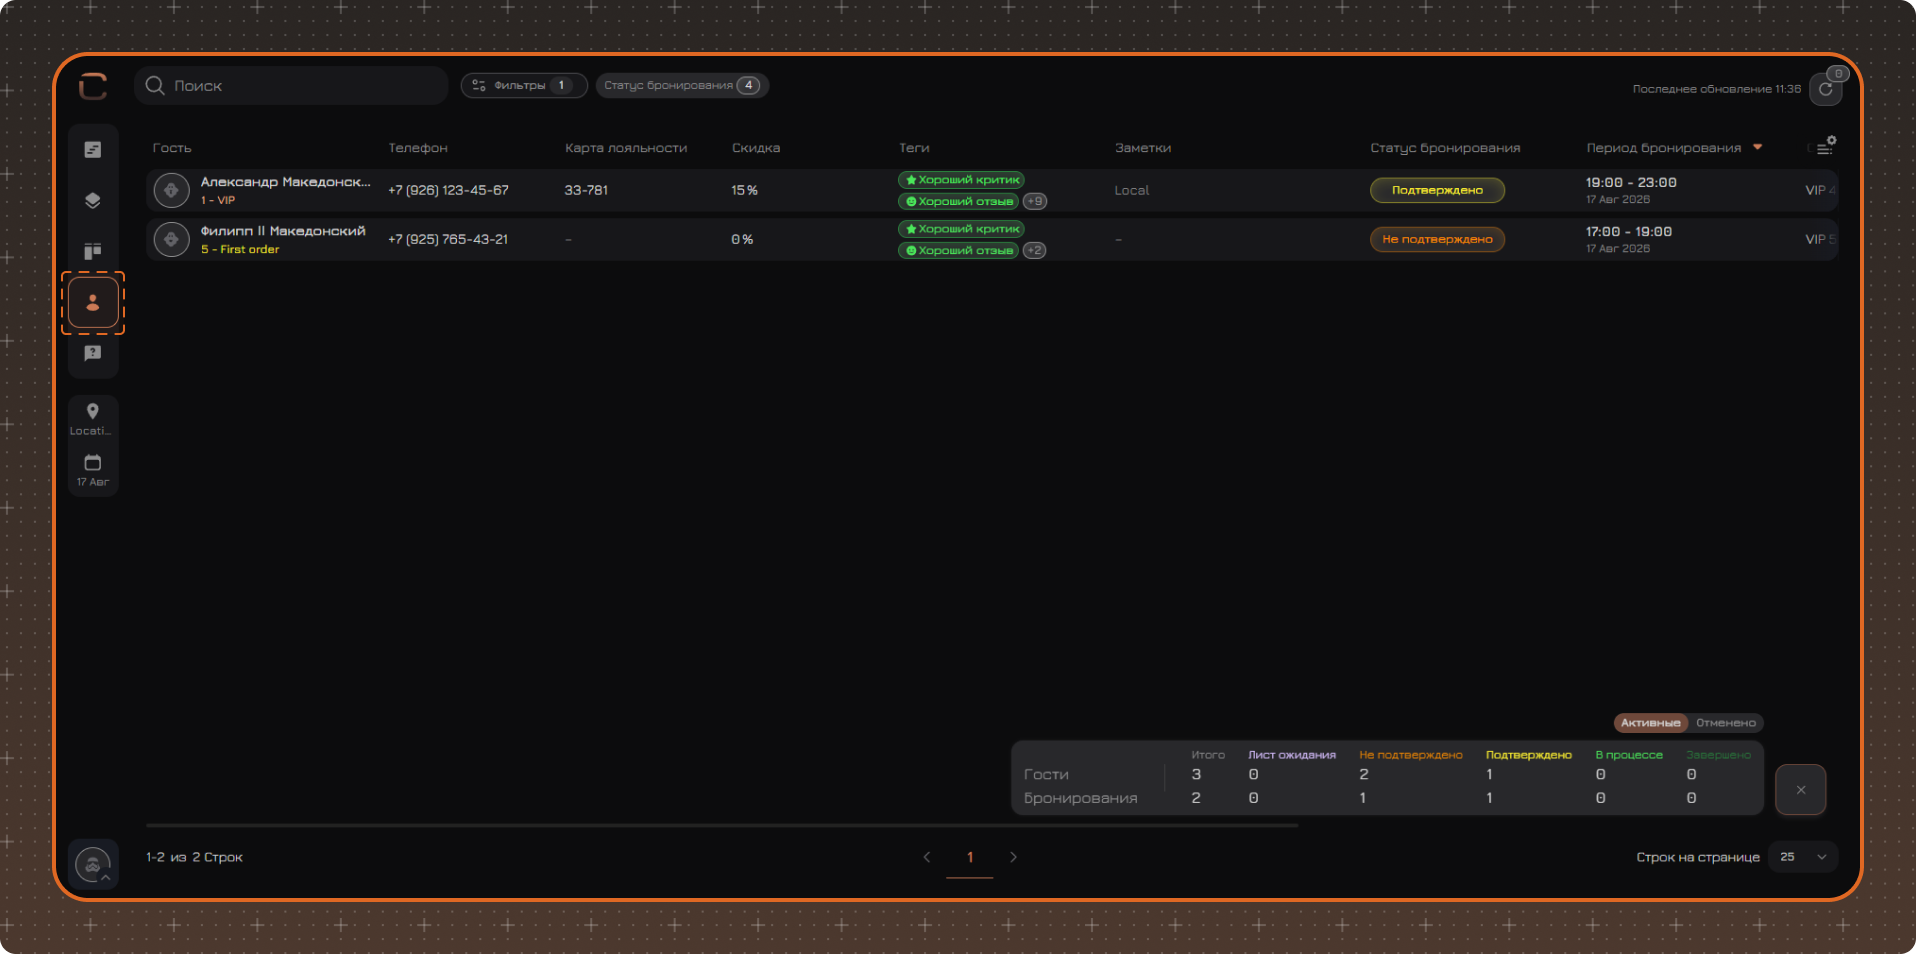Click the app logo
Viewport: 1916px width, 954px height.
click(93, 86)
